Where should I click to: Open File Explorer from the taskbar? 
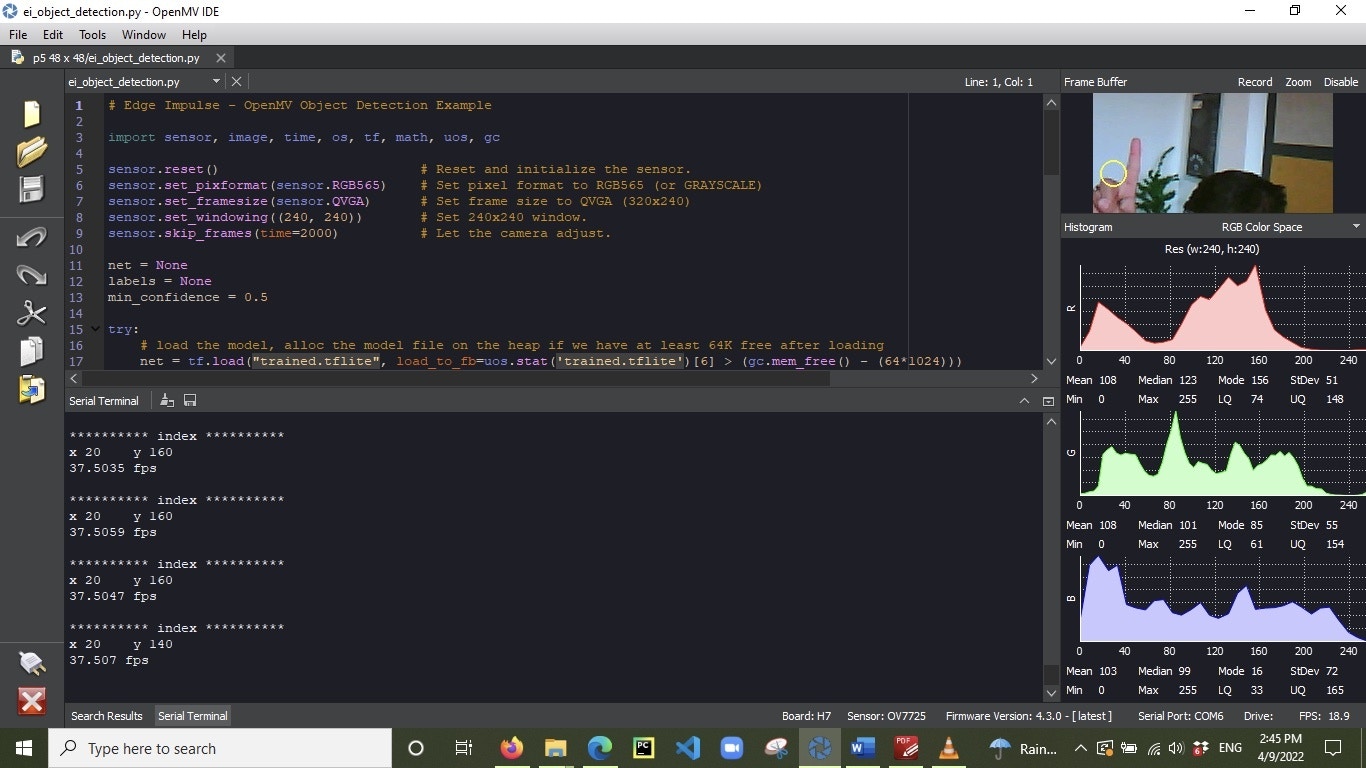tap(556, 748)
